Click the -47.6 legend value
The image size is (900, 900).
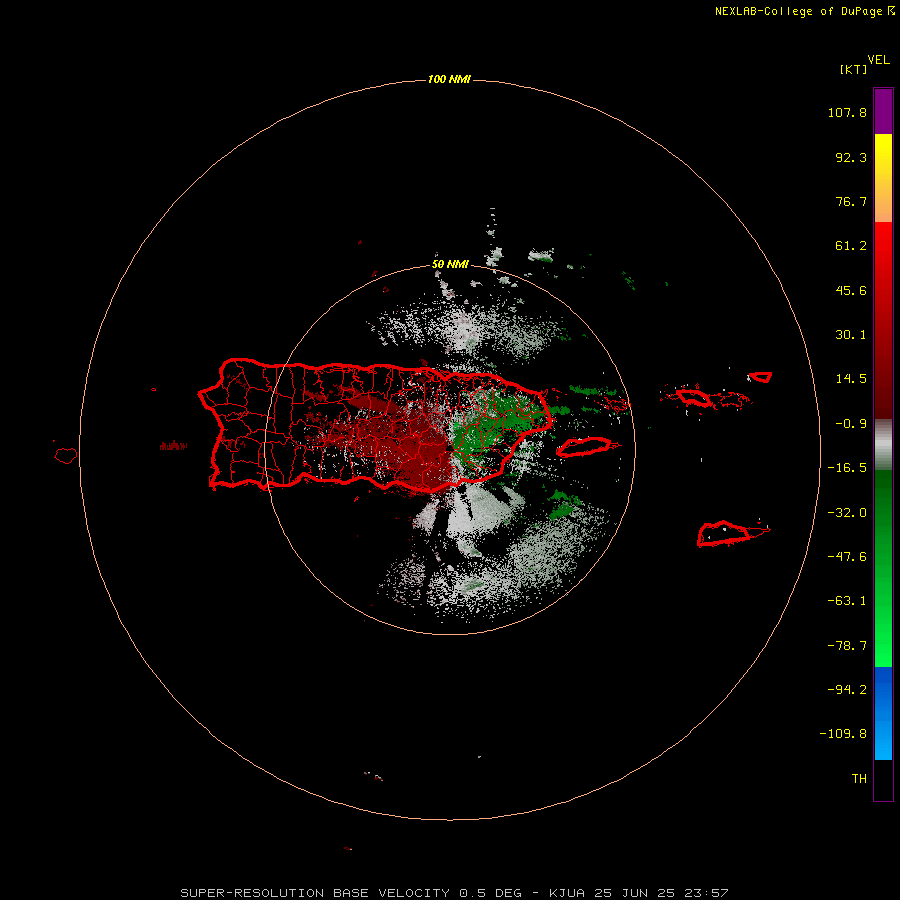click(x=847, y=557)
